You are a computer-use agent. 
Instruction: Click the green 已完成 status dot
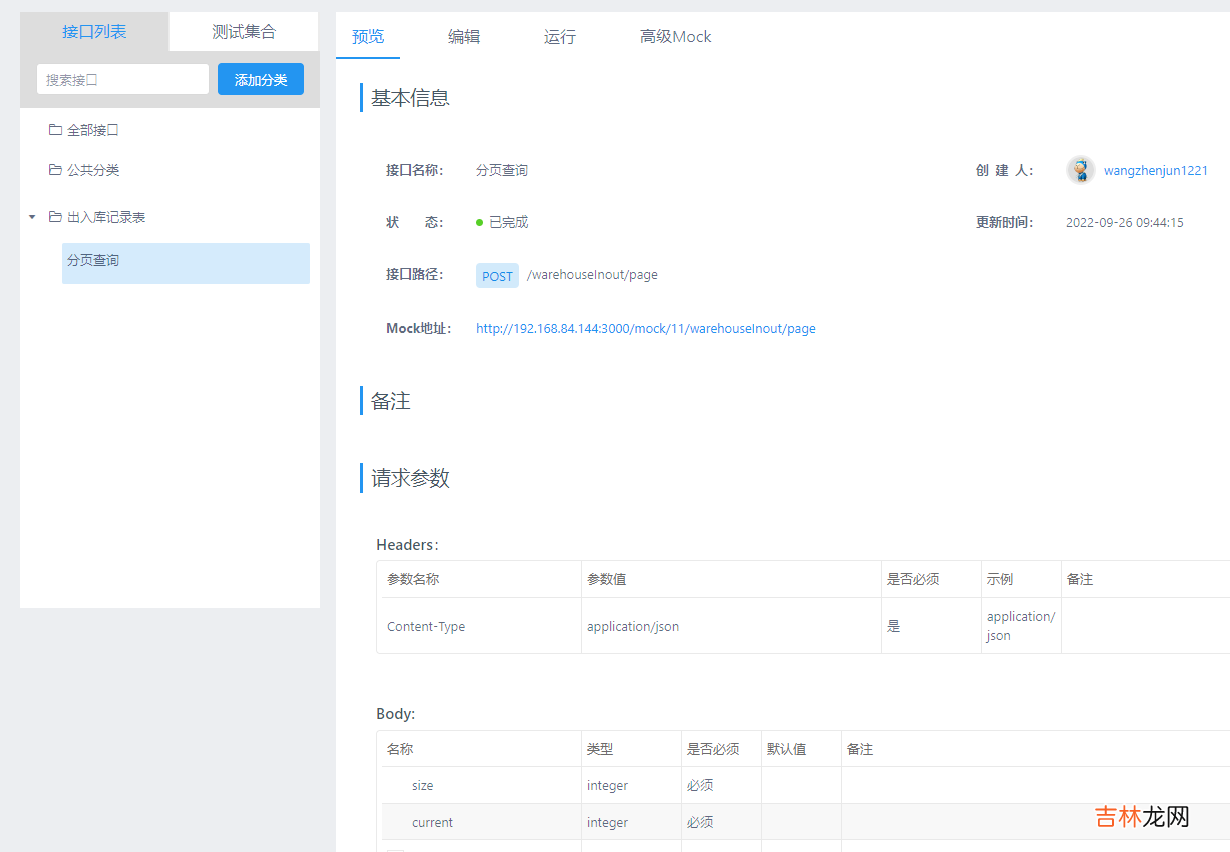point(480,222)
